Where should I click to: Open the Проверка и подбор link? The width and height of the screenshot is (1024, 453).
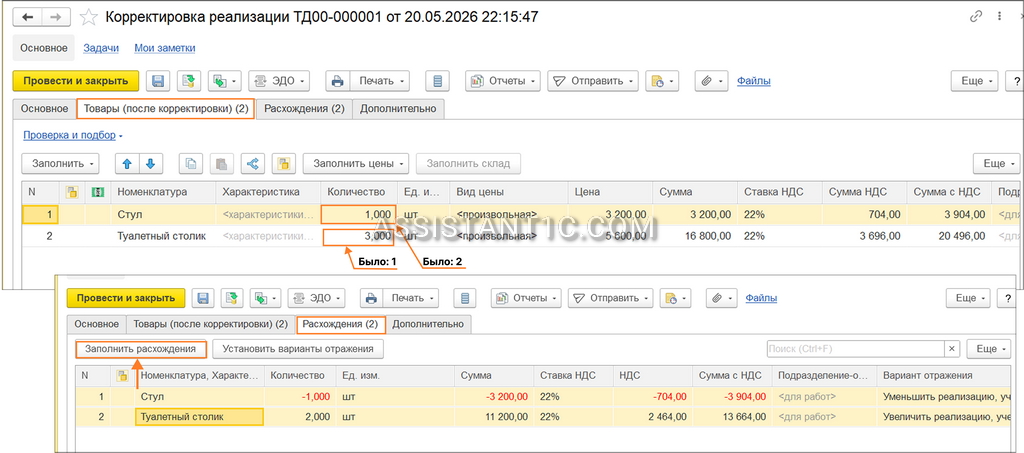click(69, 135)
